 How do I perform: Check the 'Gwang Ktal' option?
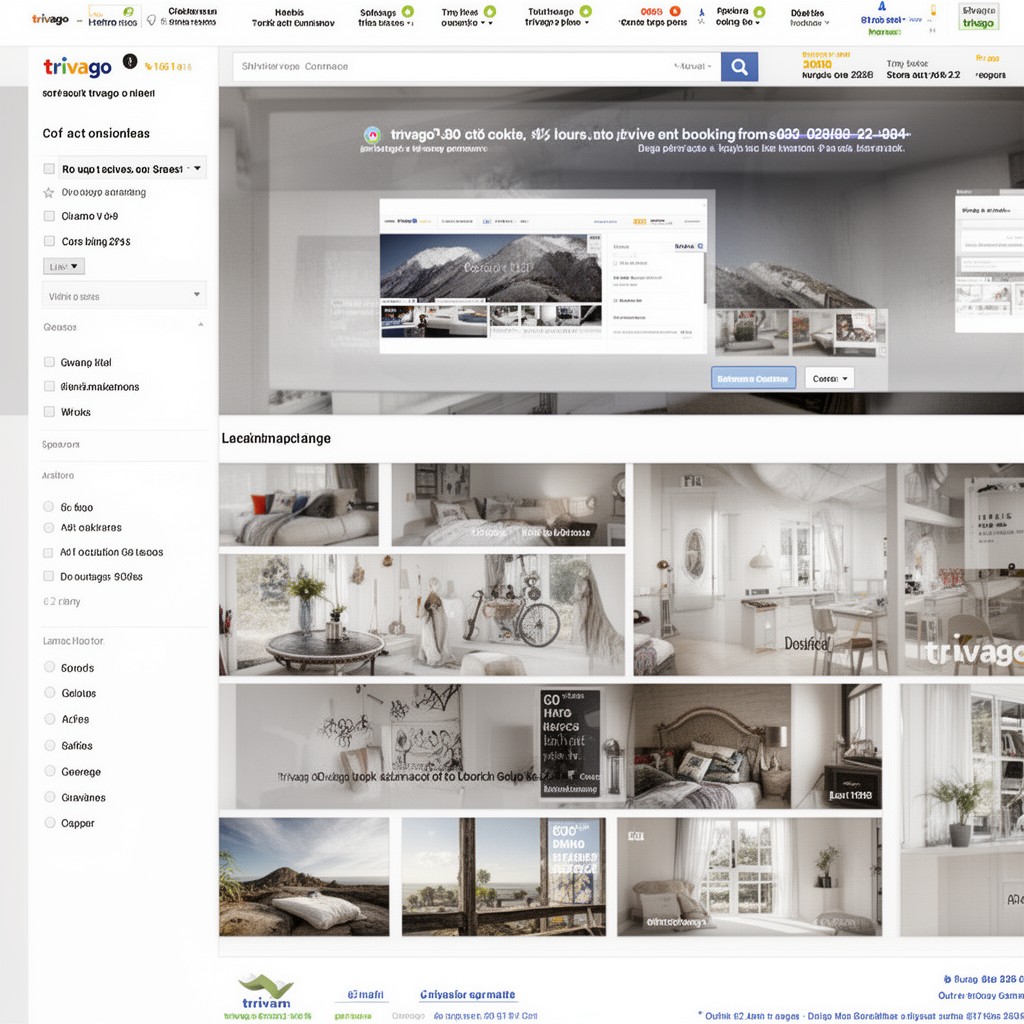(x=49, y=362)
